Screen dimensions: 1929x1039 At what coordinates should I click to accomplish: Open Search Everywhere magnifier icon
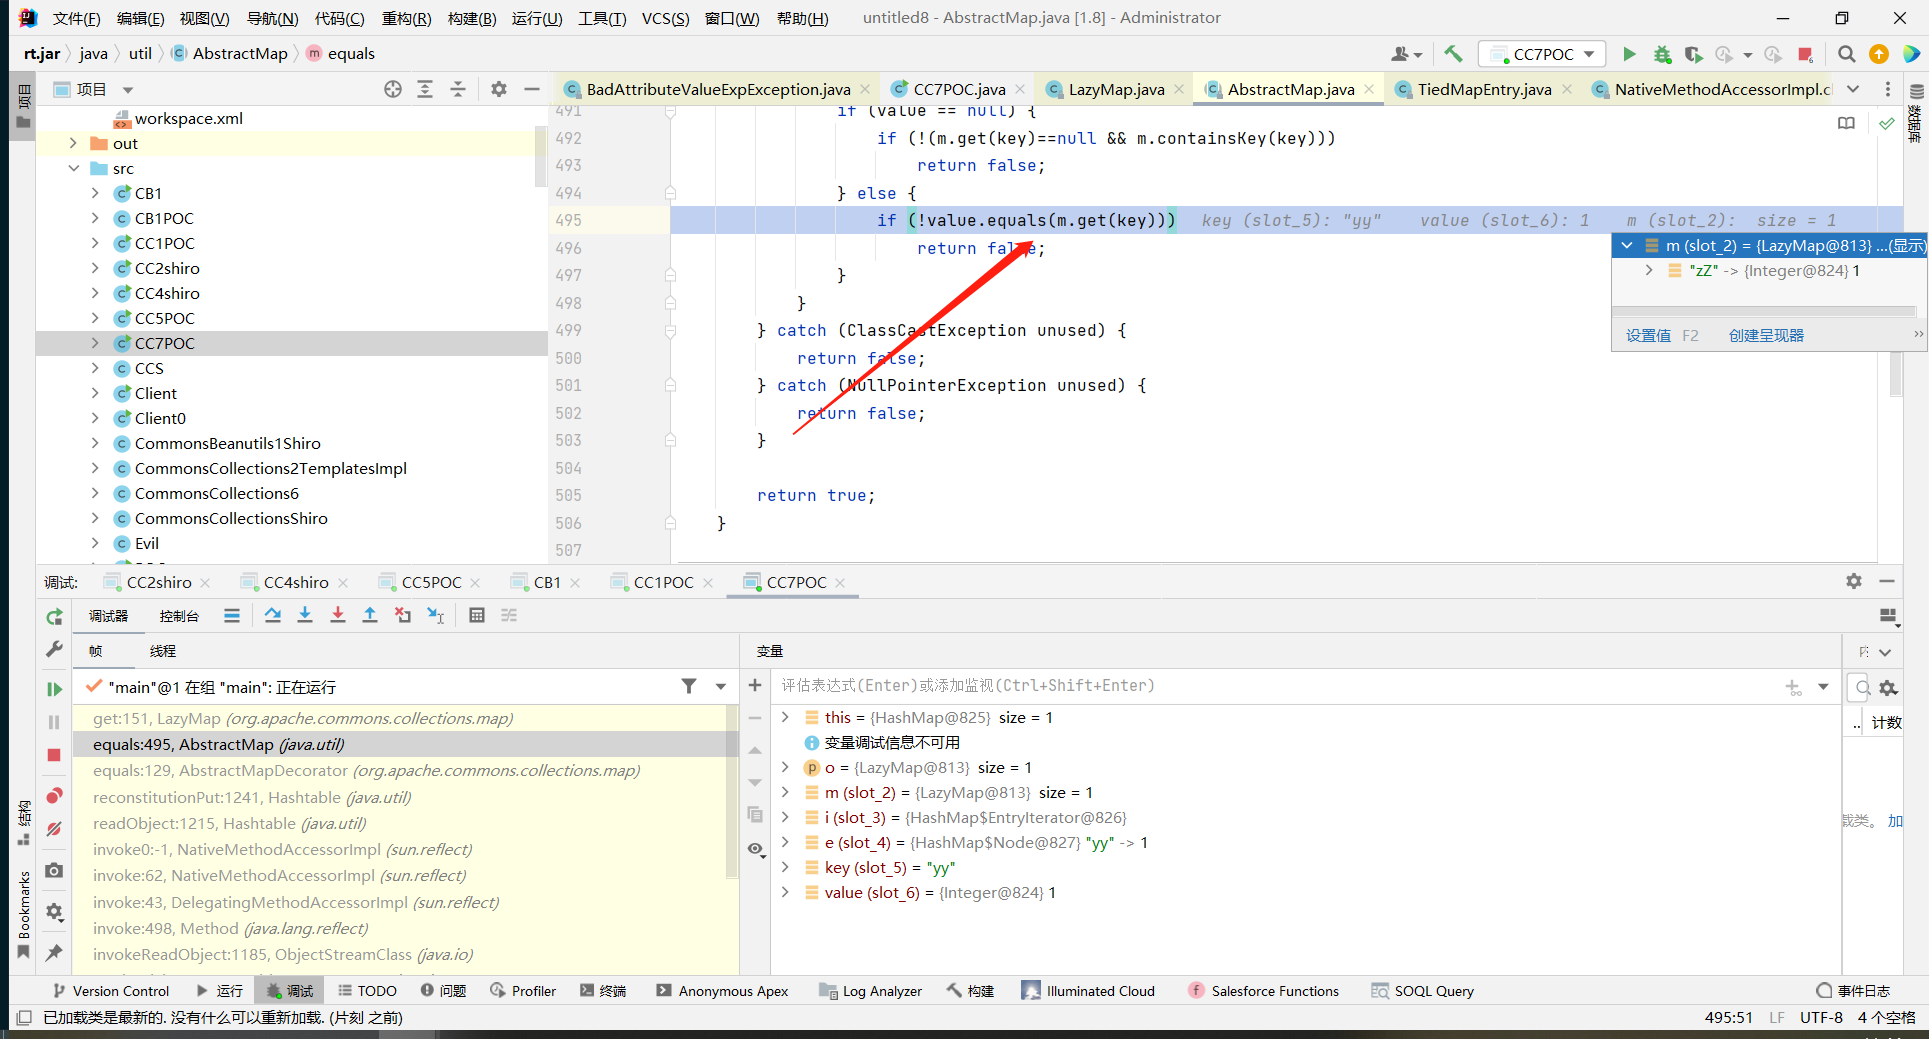(1847, 54)
